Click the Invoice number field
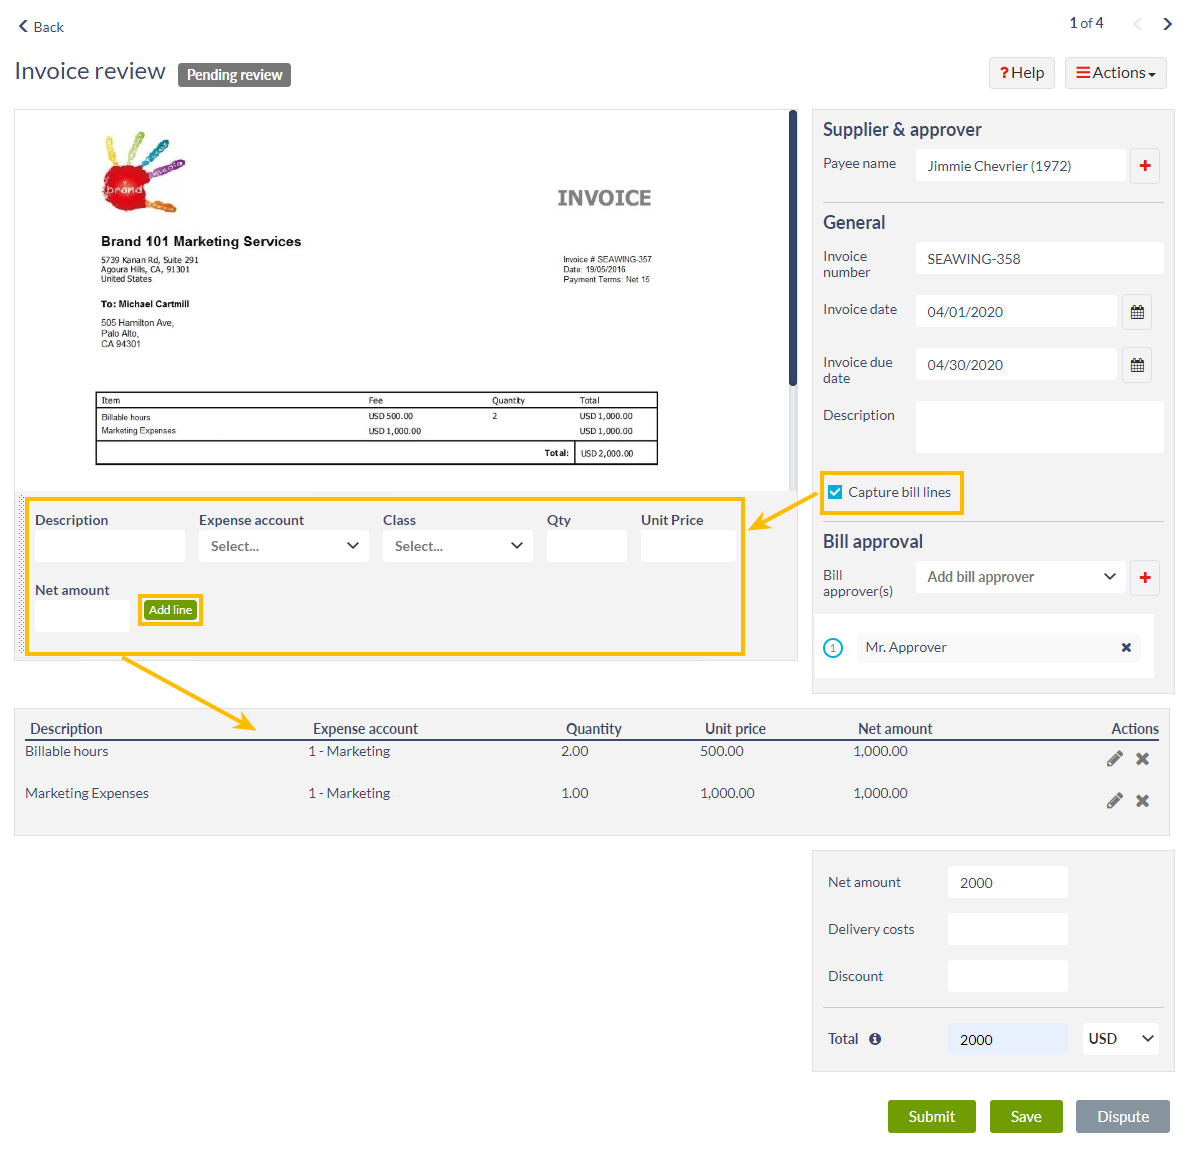The width and height of the screenshot is (1186, 1150). coord(1039,259)
